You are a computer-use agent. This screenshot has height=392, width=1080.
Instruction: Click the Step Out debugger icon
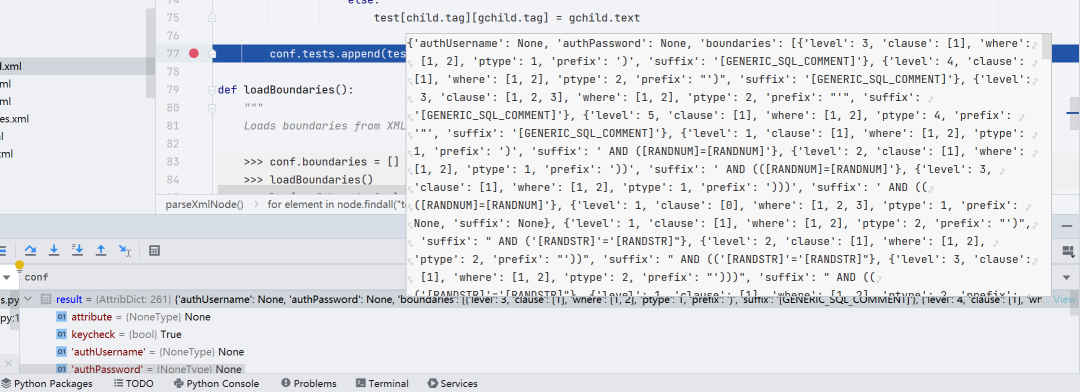pyautogui.click(x=101, y=251)
